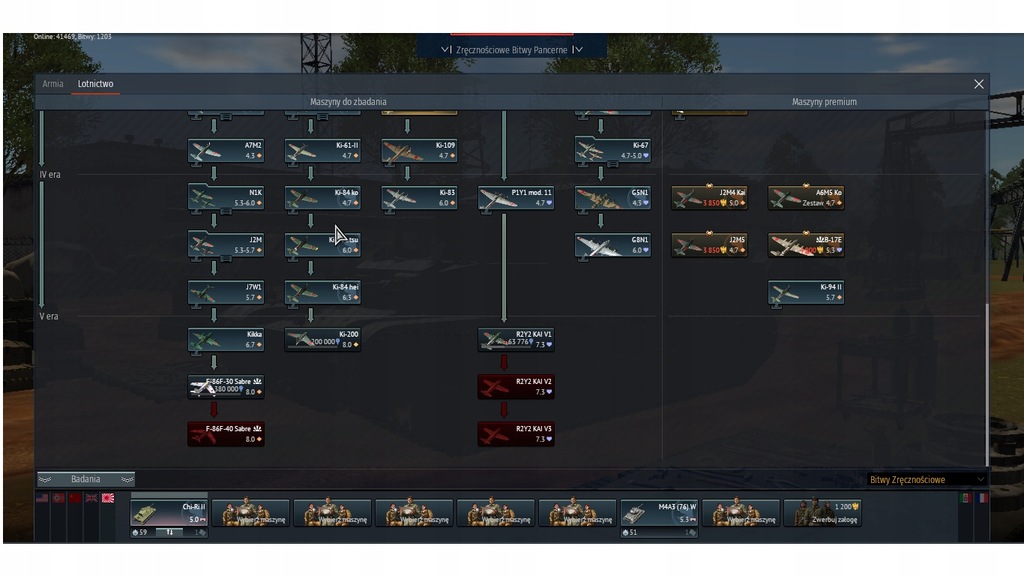Click Wybierz maszynę slot beside Chi-Ri II
Viewport: 1024px width, 576px height.
click(x=251, y=513)
